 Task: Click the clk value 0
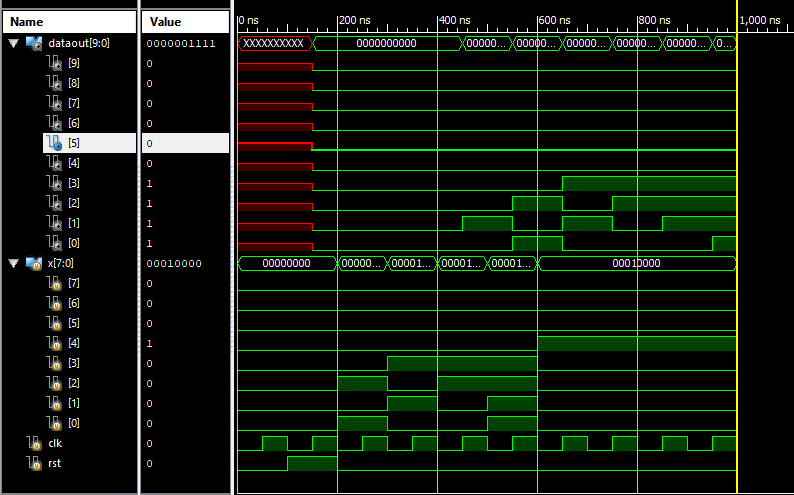tap(149, 443)
